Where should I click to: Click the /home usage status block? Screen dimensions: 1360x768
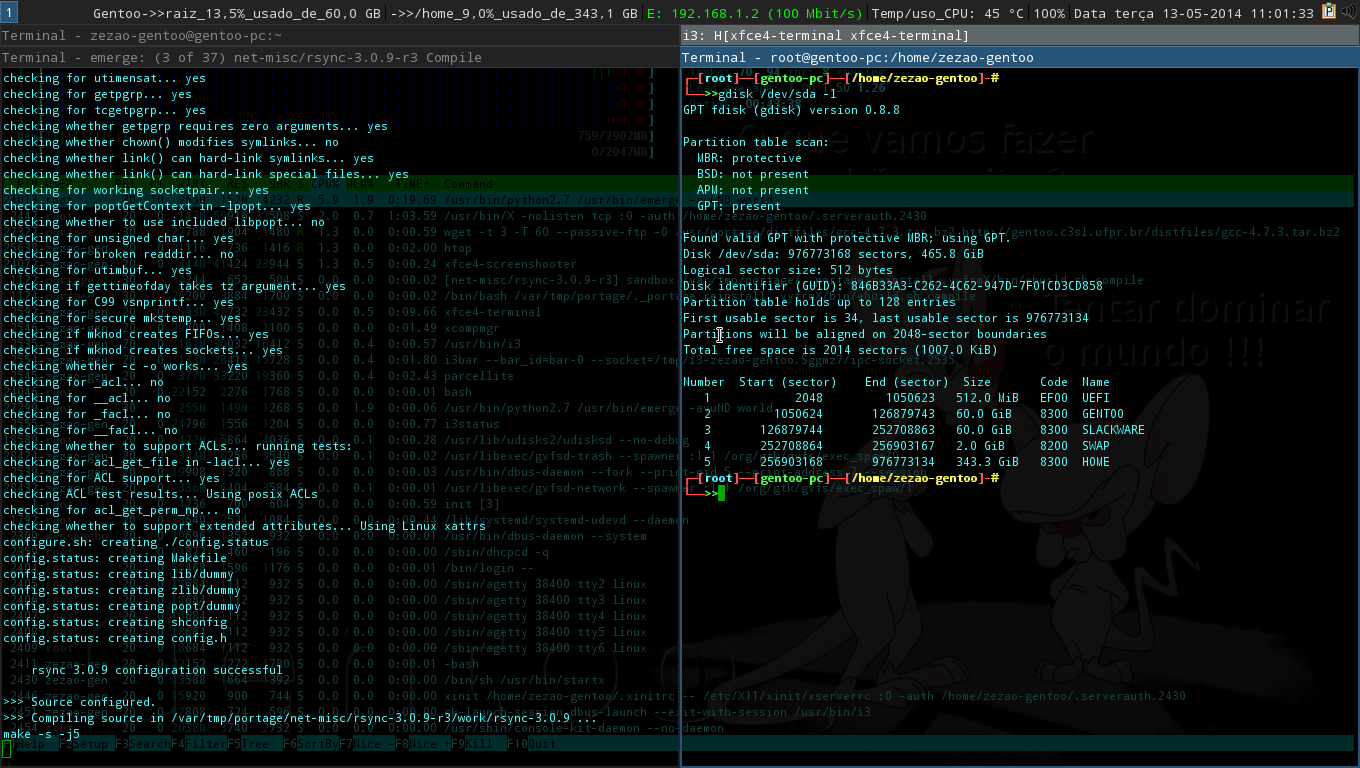(514, 13)
